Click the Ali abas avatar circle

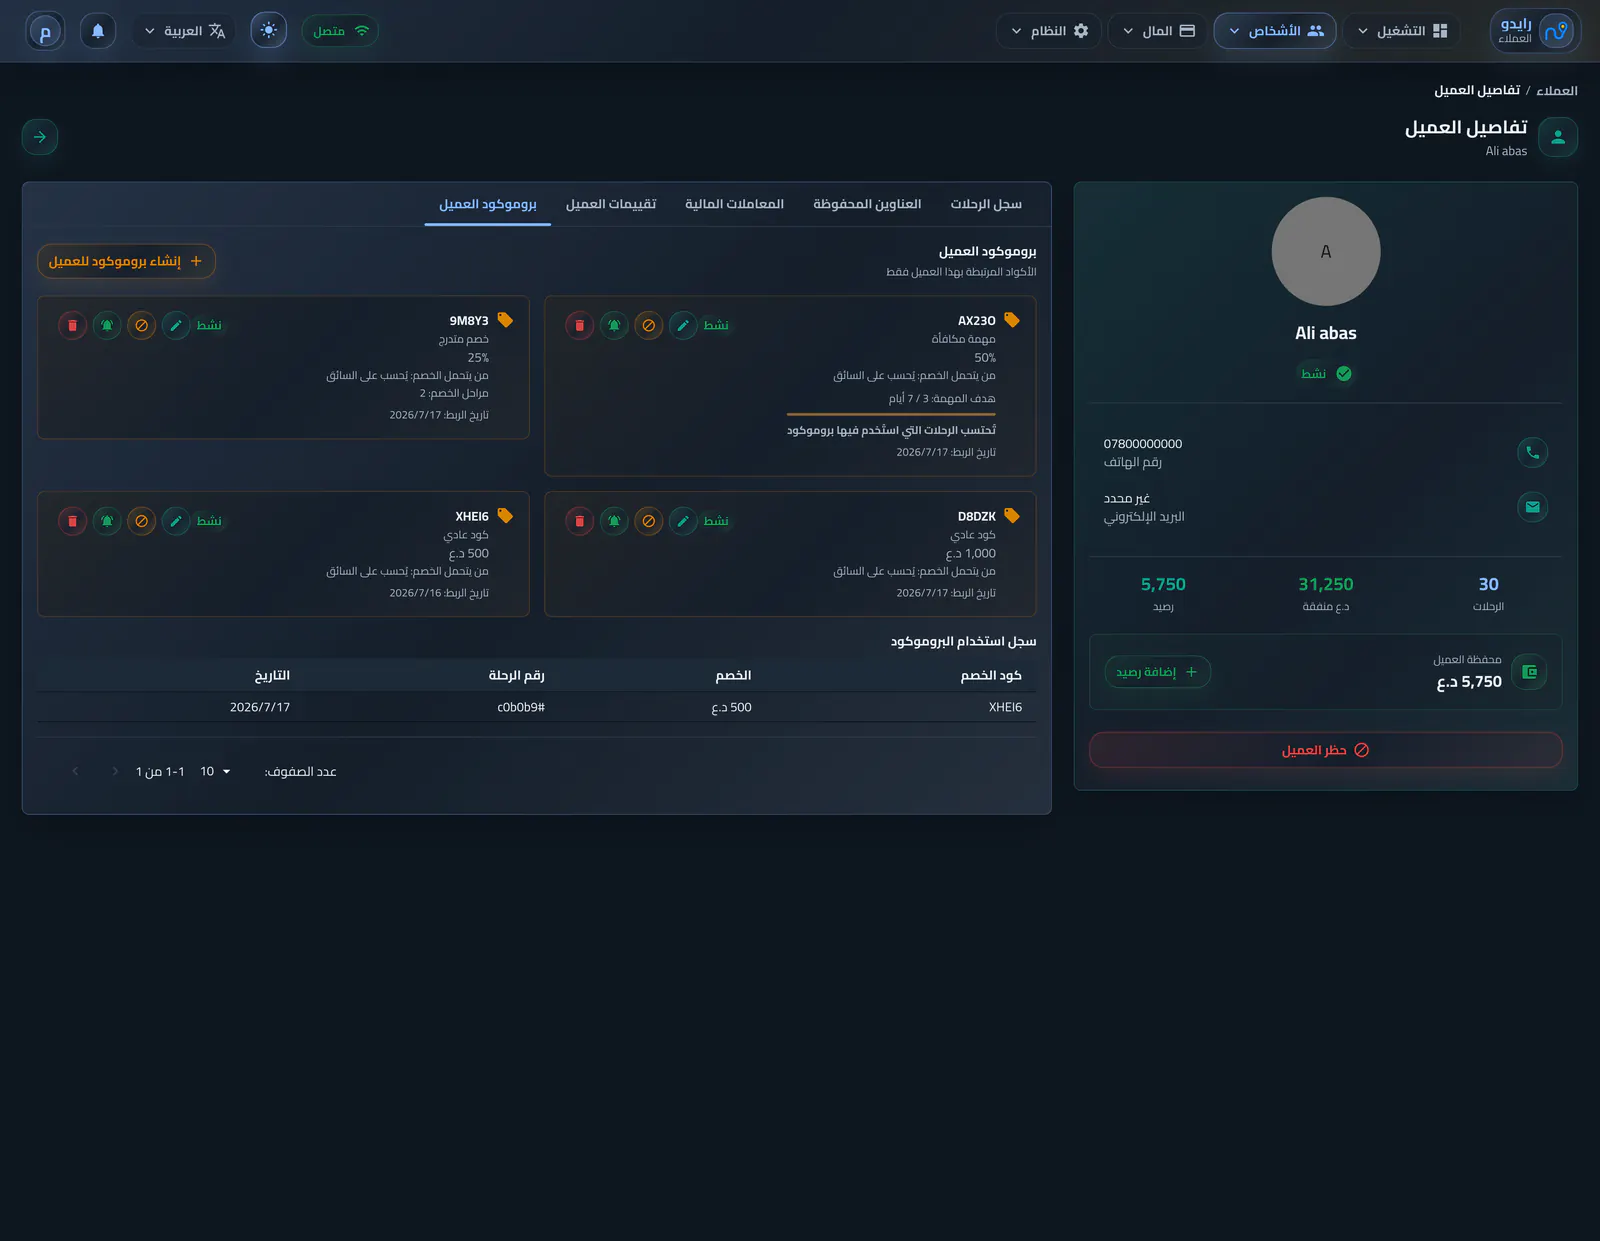1326,251
